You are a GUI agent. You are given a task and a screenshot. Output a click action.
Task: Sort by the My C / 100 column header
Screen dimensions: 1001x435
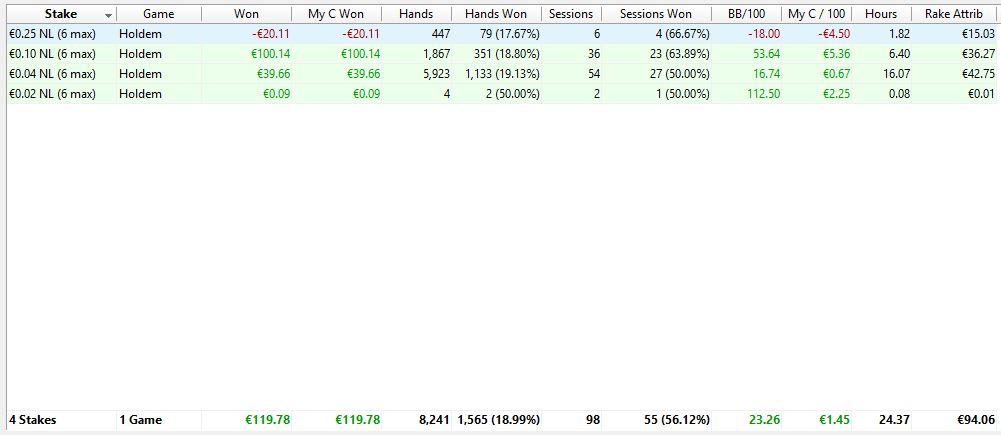[x=818, y=13]
